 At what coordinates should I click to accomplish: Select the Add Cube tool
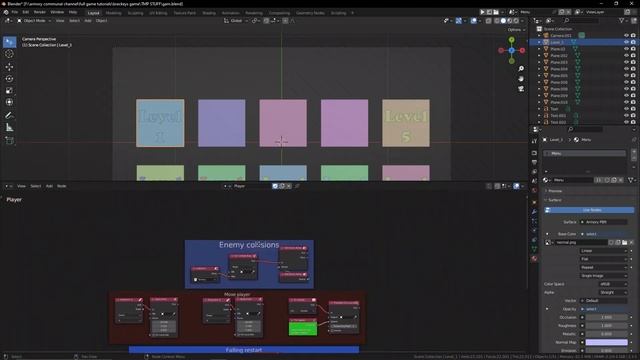point(9,141)
